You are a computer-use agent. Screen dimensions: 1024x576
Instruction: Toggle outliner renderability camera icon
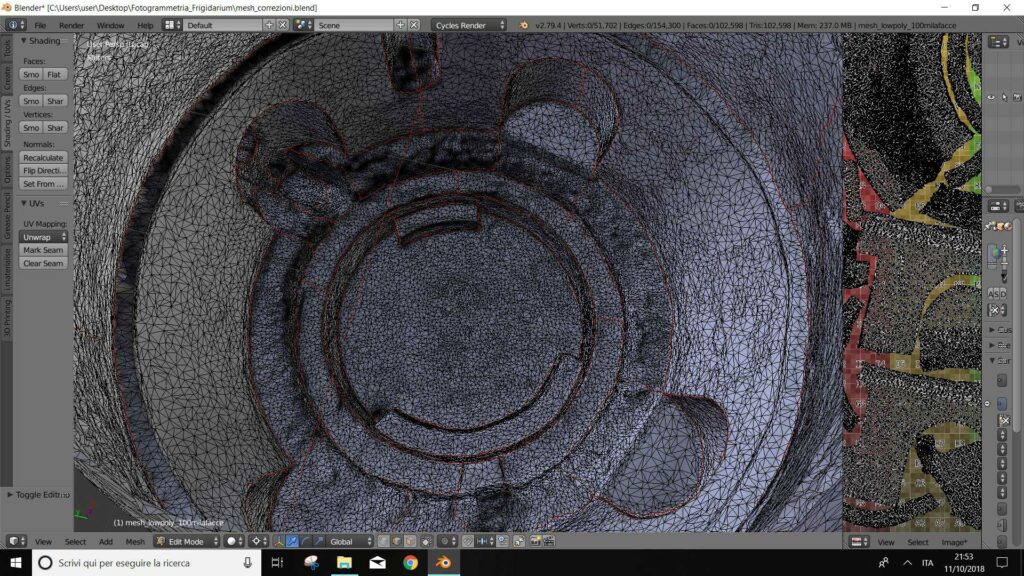[1017, 97]
